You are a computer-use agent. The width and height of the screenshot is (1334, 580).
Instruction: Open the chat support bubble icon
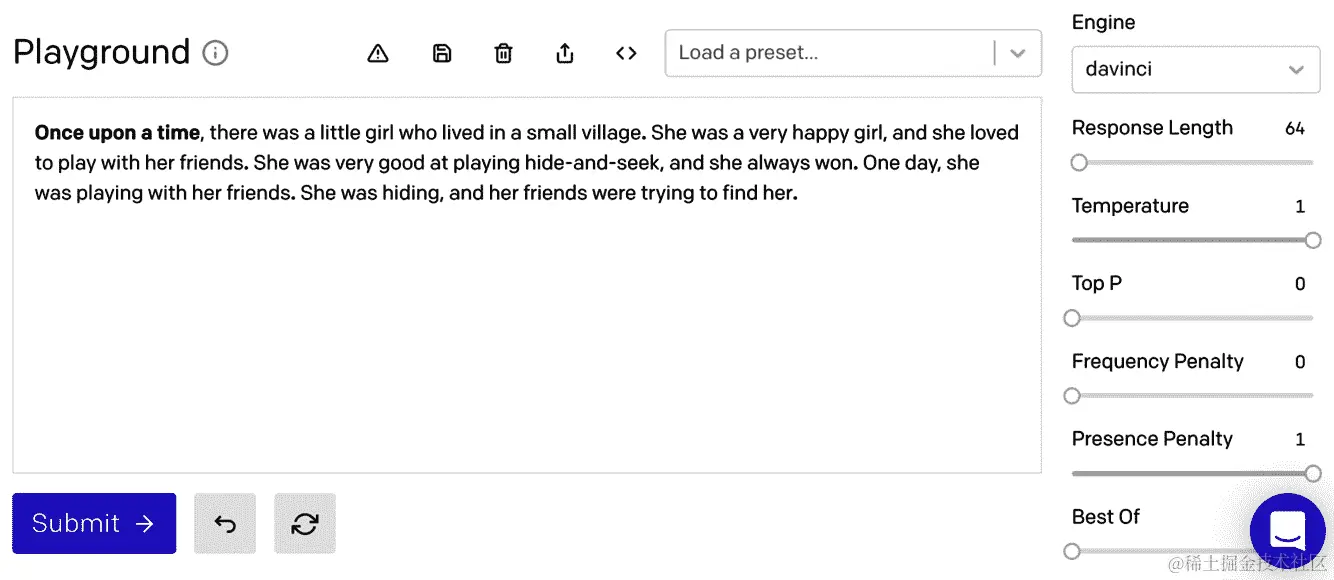coord(1288,530)
